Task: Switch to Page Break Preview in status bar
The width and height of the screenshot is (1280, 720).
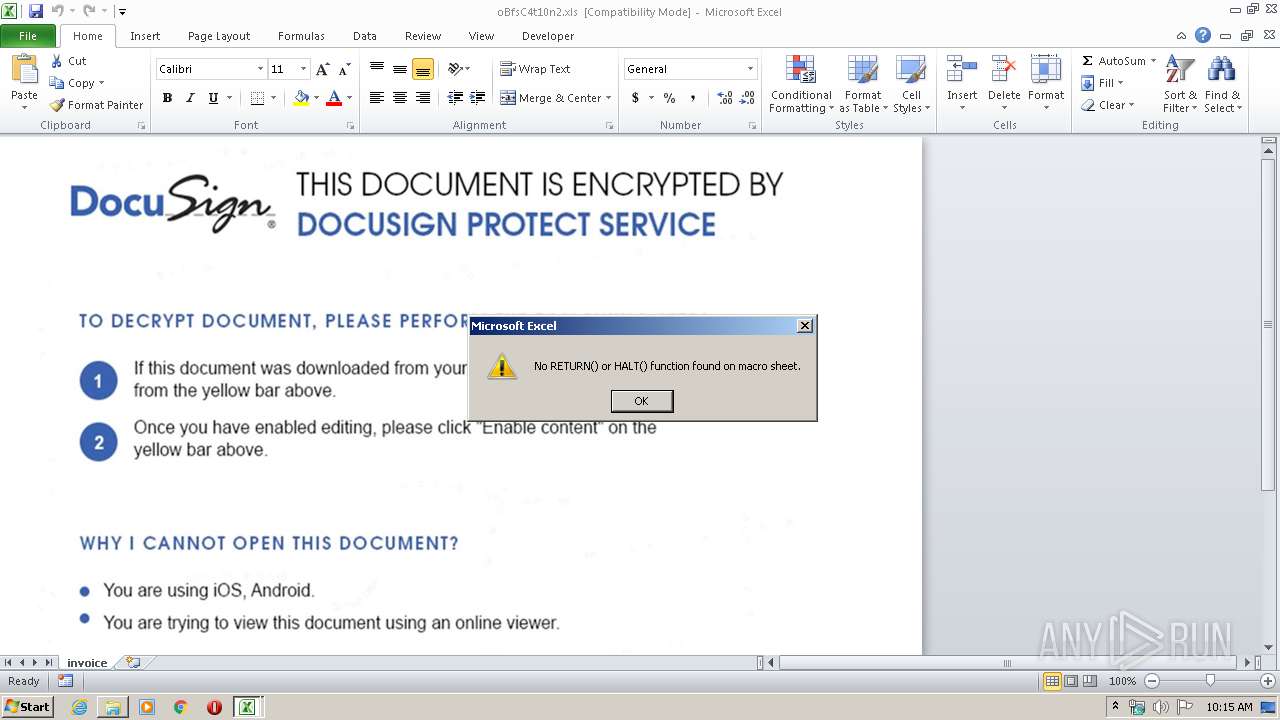Action: point(1090,681)
